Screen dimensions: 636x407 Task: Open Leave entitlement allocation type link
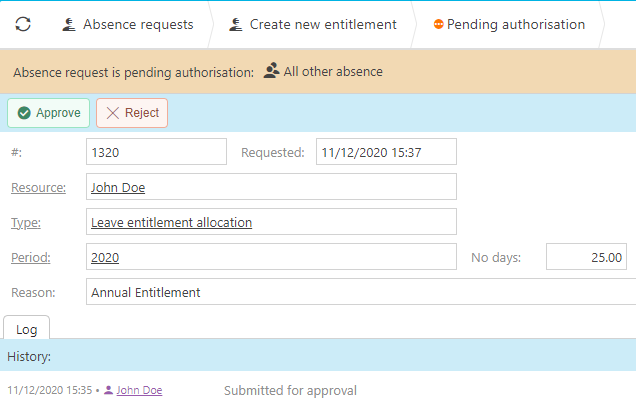171,222
